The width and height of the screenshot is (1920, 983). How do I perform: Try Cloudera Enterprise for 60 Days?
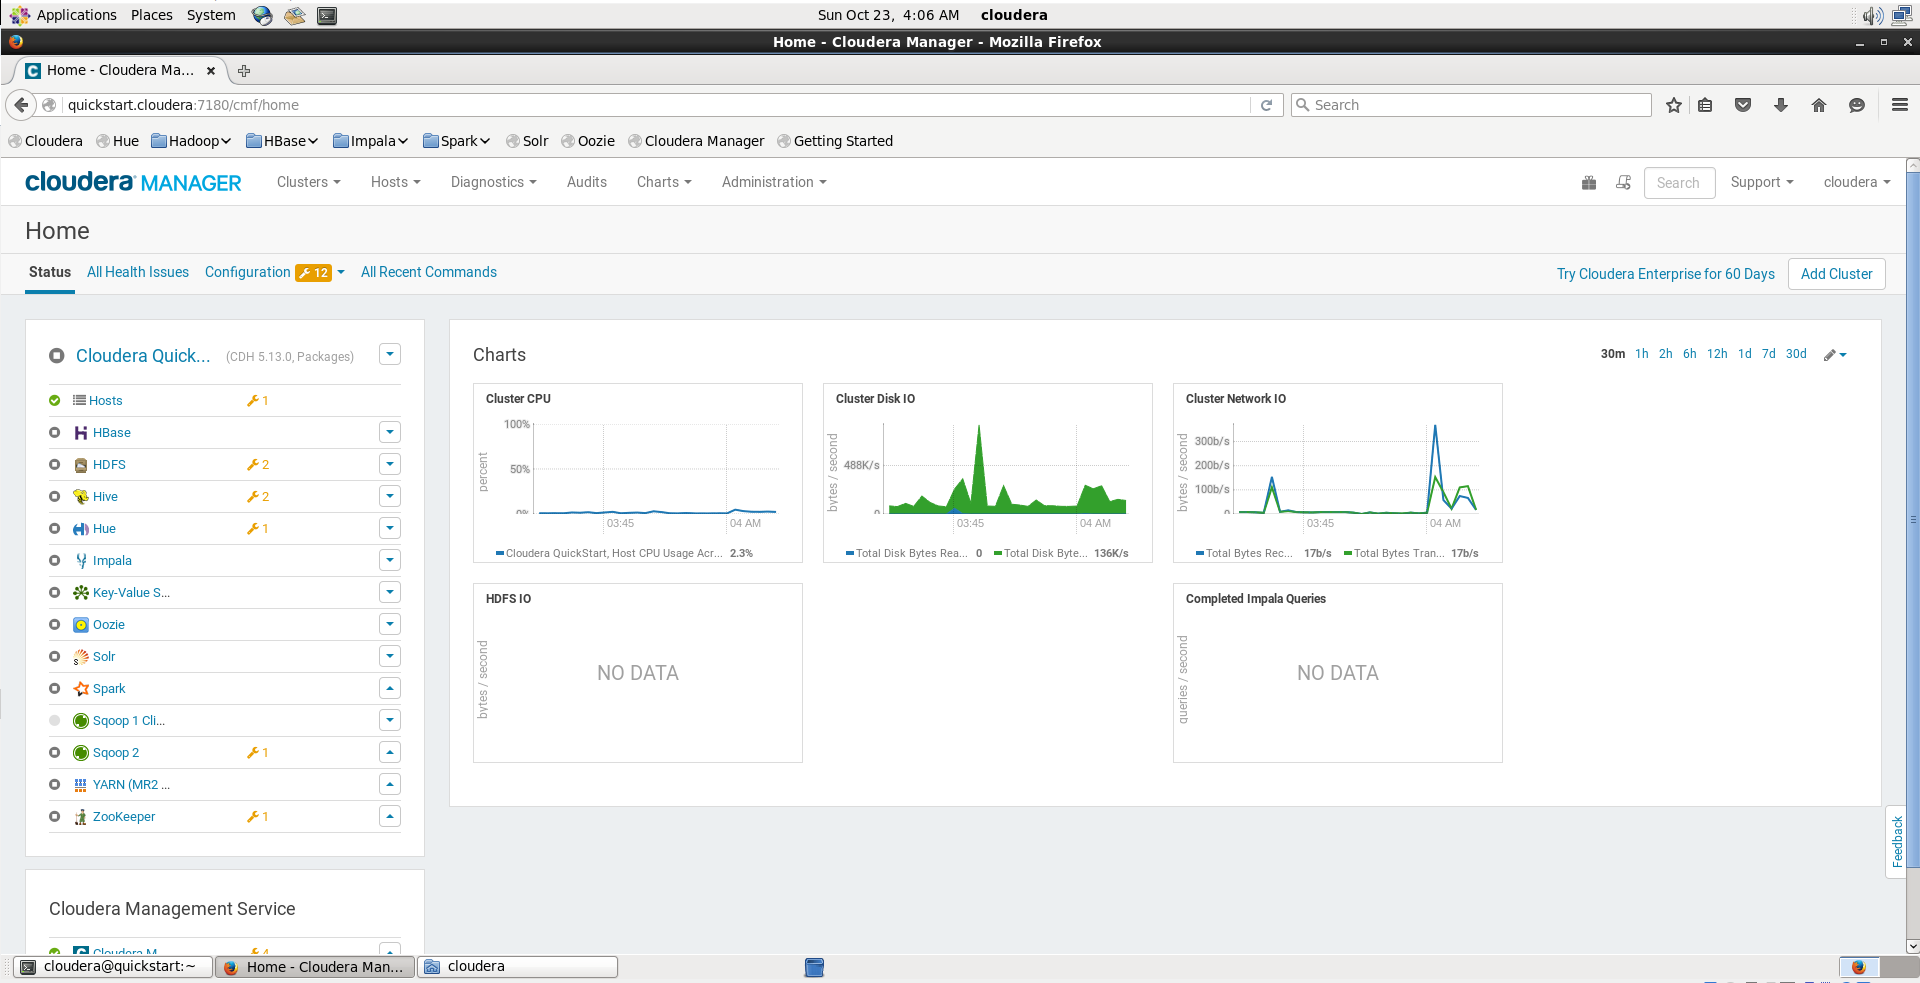(x=1665, y=274)
